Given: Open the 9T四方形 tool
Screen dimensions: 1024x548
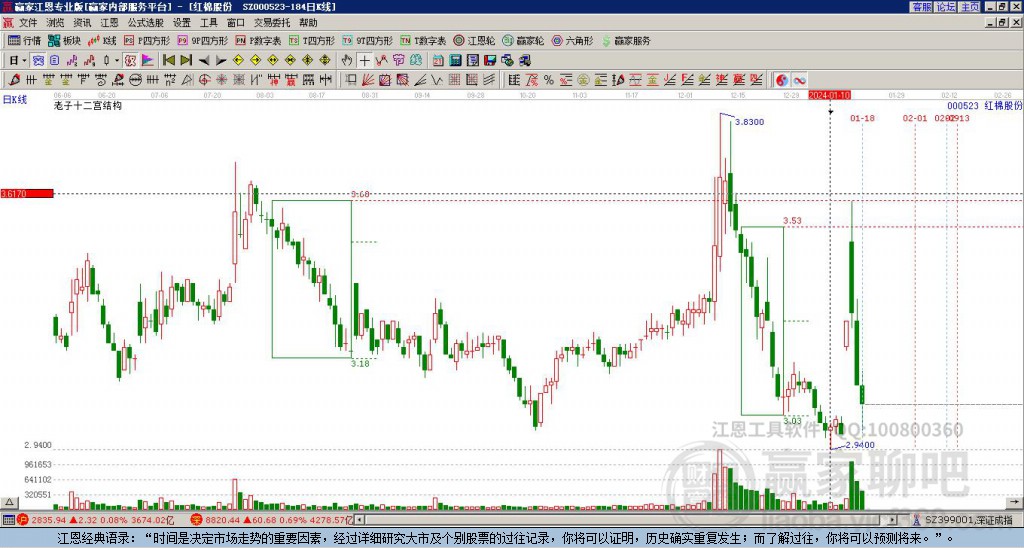Looking at the screenshot, I should pyautogui.click(x=368, y=40).
